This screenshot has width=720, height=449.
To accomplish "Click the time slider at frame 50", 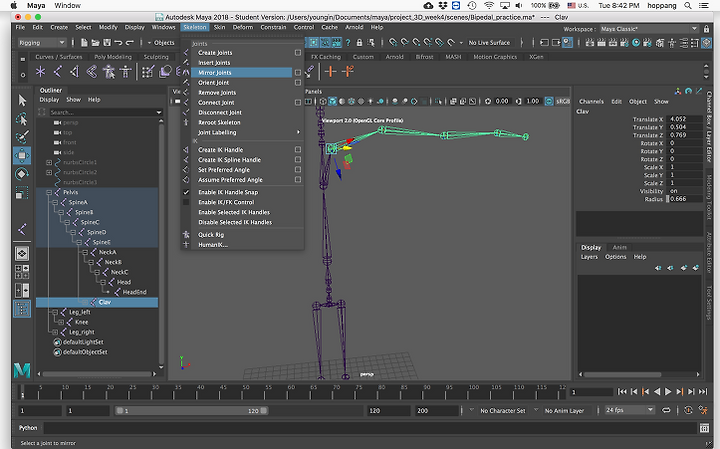I will [x=245, y=392].
